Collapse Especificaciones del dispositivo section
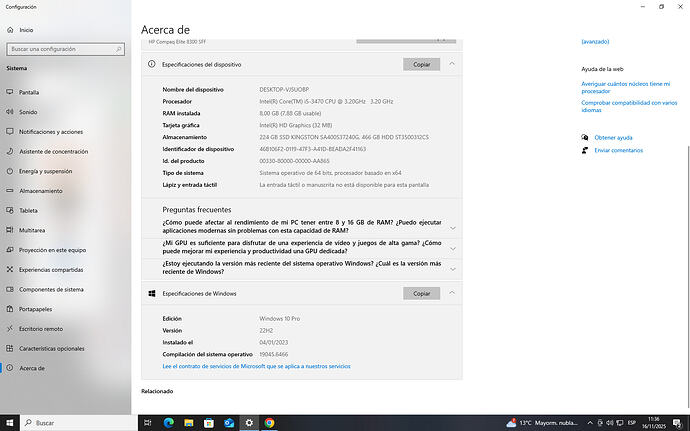690x431 pixels. click(452, 64)
